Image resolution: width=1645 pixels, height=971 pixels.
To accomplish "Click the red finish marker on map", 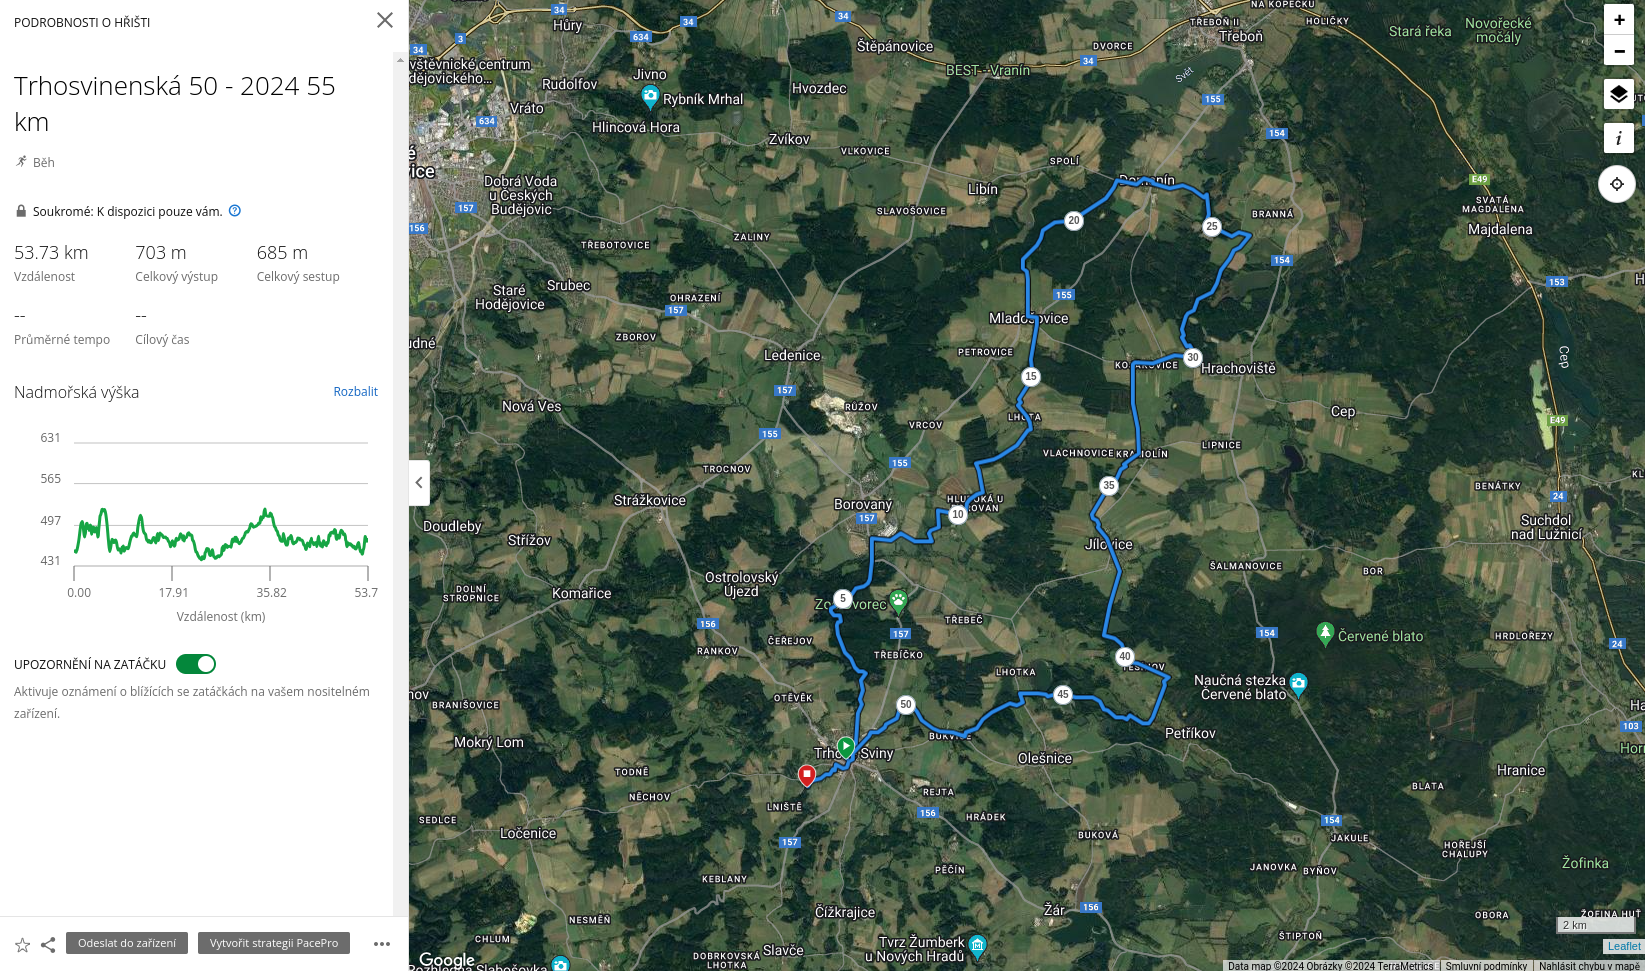I will coord(807,774).
